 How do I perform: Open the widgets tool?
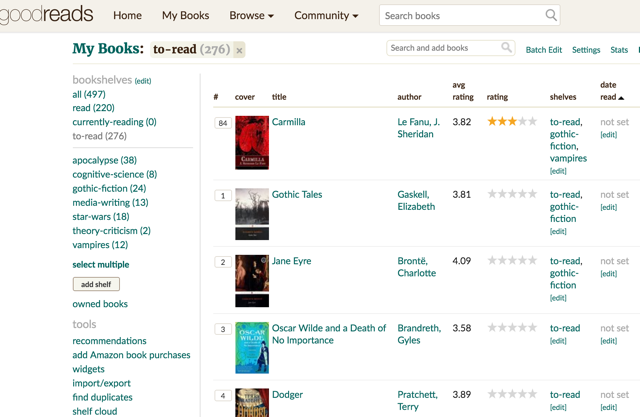(x=88, y=369)
